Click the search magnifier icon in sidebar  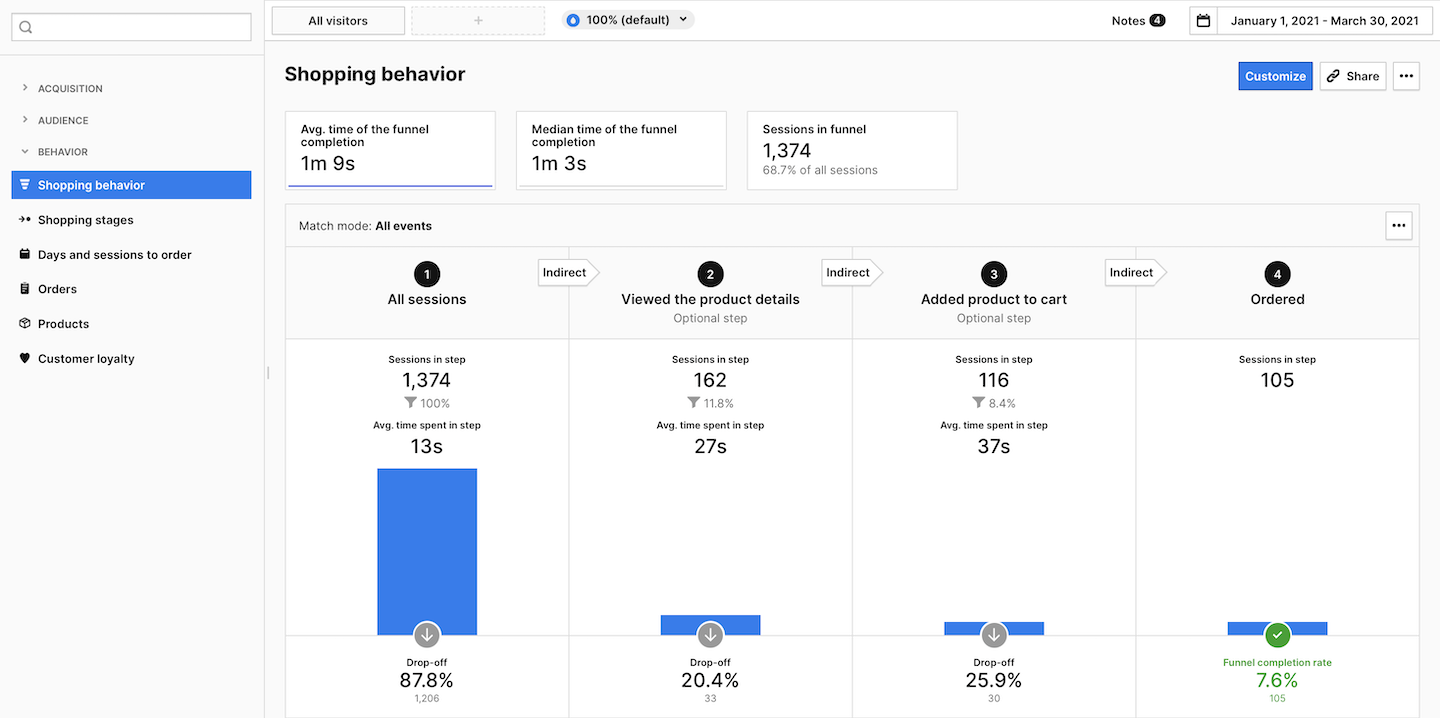[26, 28]
